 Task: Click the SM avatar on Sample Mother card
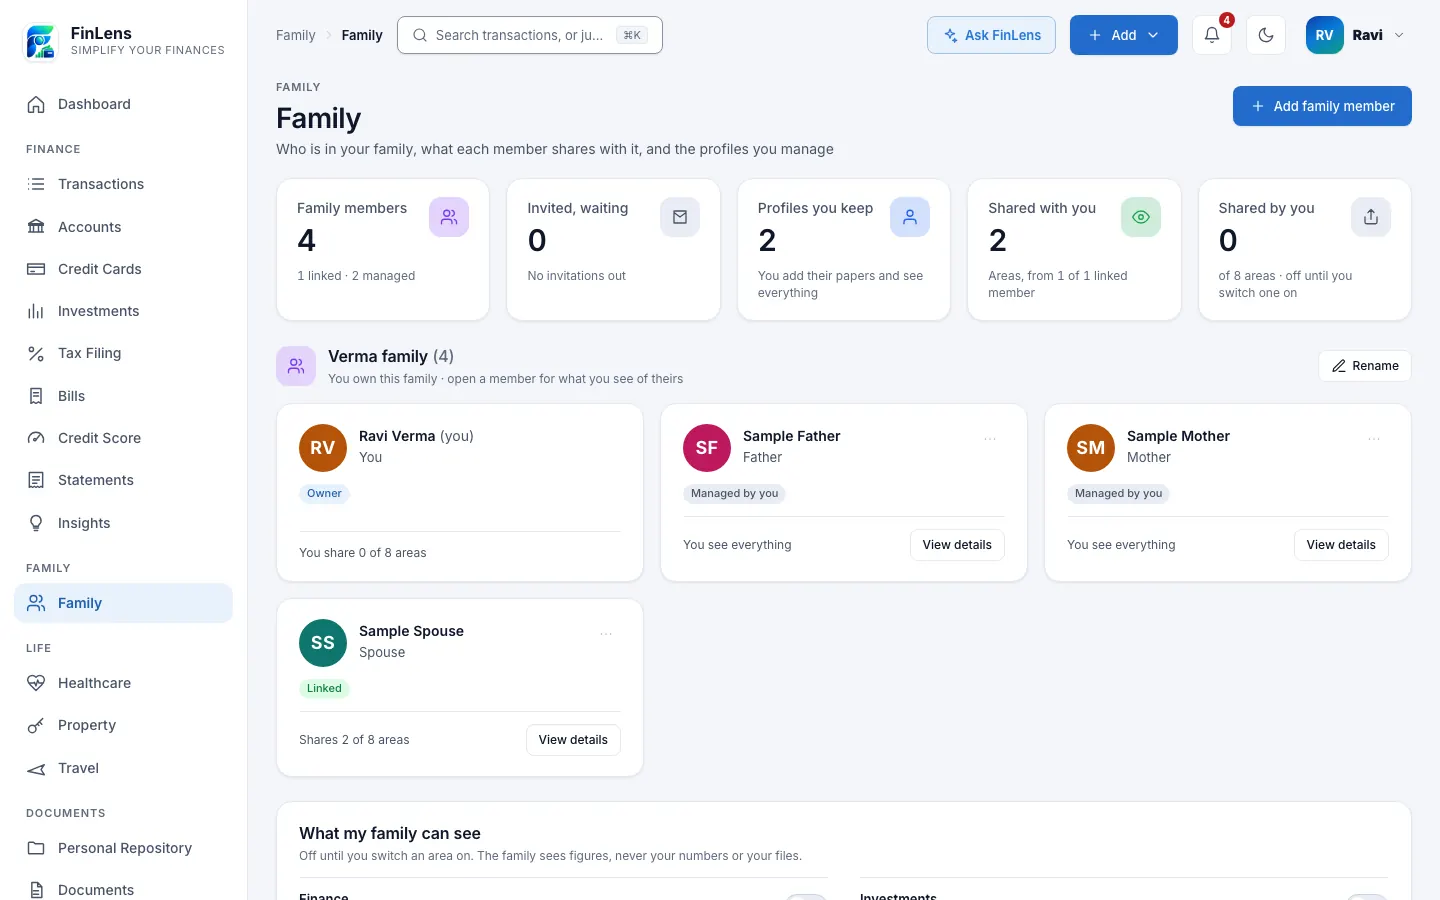[x=1091, y=448]
